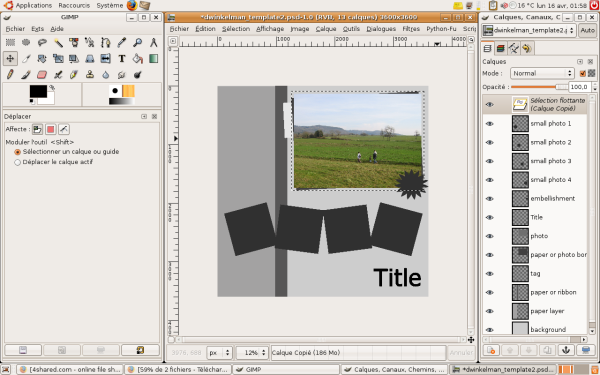The image size is (600, 375).
Task: Select the Crop knife tool
Action: pyautogui.click(x=26, y=59)
